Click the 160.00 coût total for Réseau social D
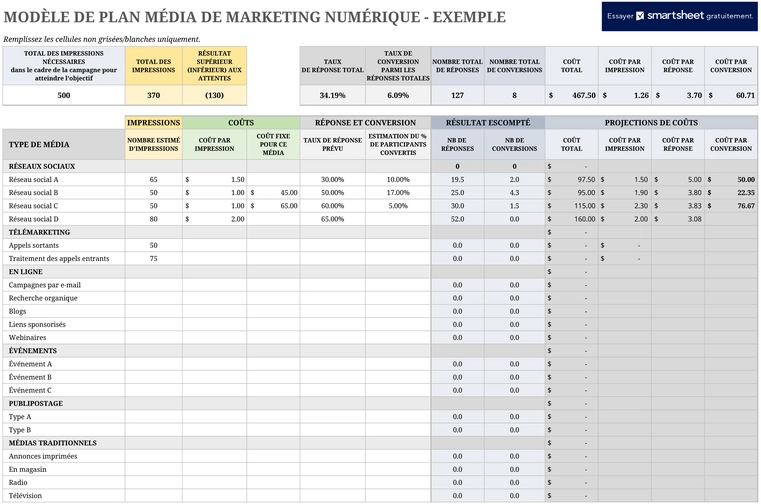 click(572, 218)
